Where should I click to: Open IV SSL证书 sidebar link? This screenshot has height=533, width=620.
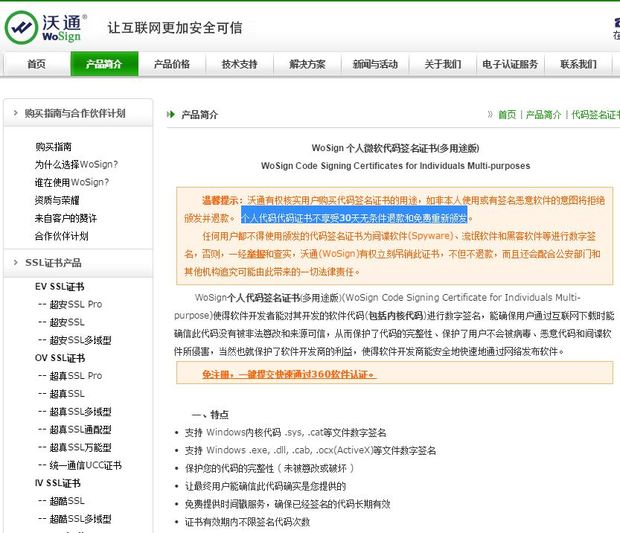tap(58, 483)
